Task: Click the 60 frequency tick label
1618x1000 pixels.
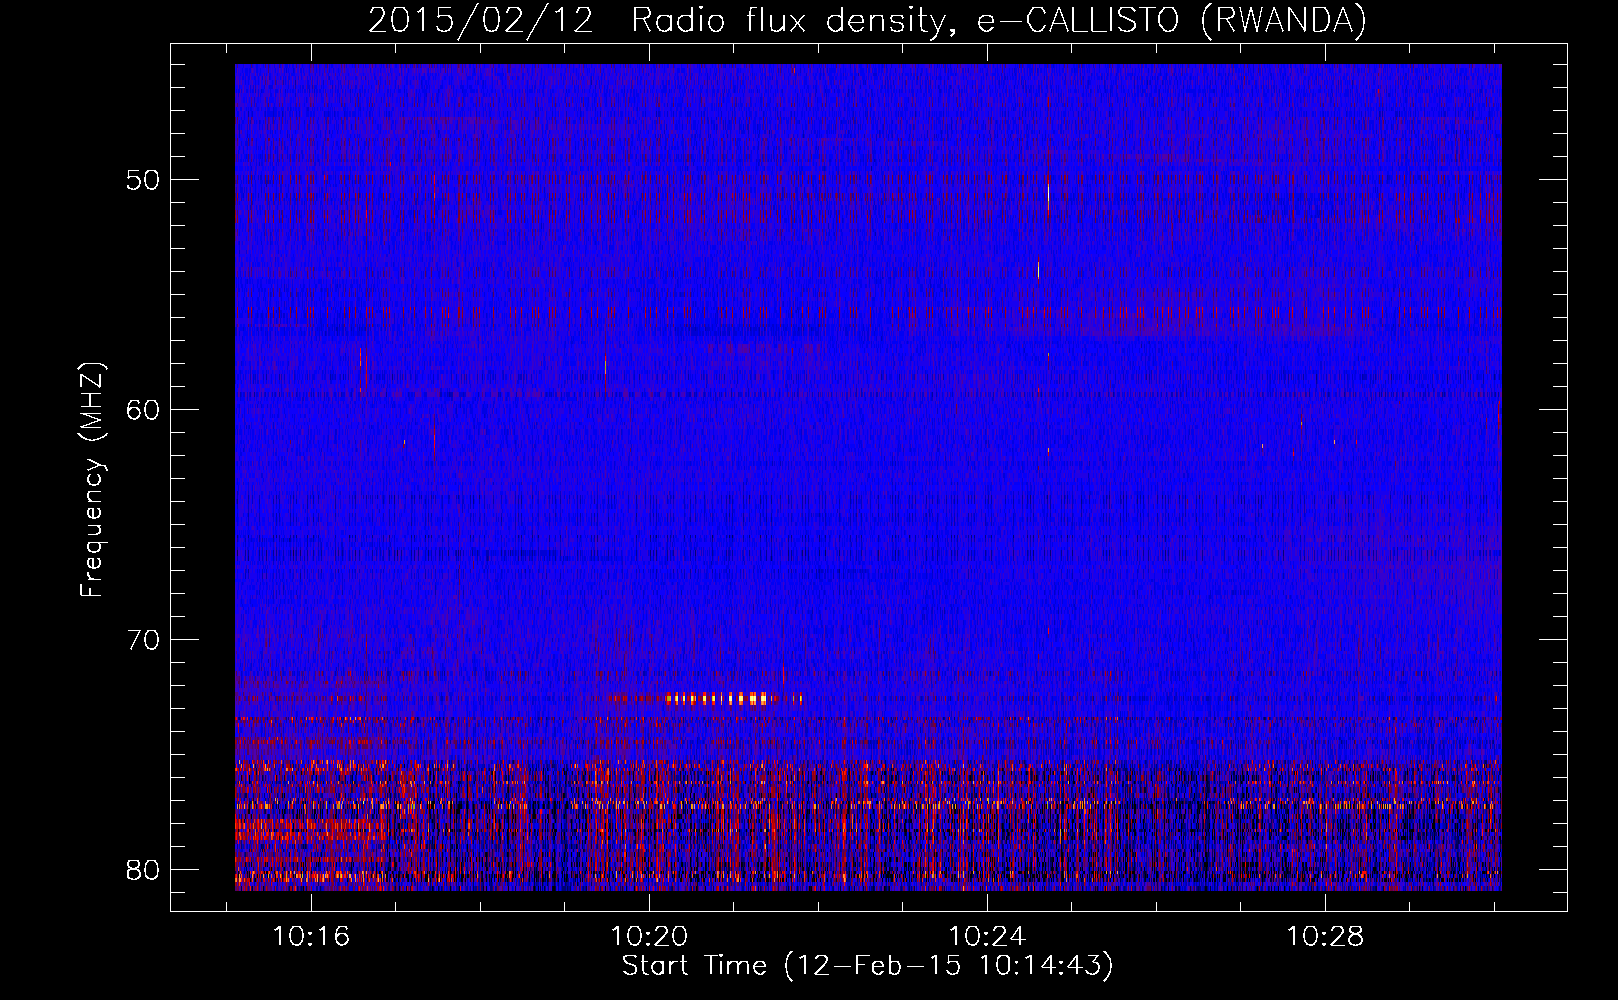Action: click(x=144, y=410)
